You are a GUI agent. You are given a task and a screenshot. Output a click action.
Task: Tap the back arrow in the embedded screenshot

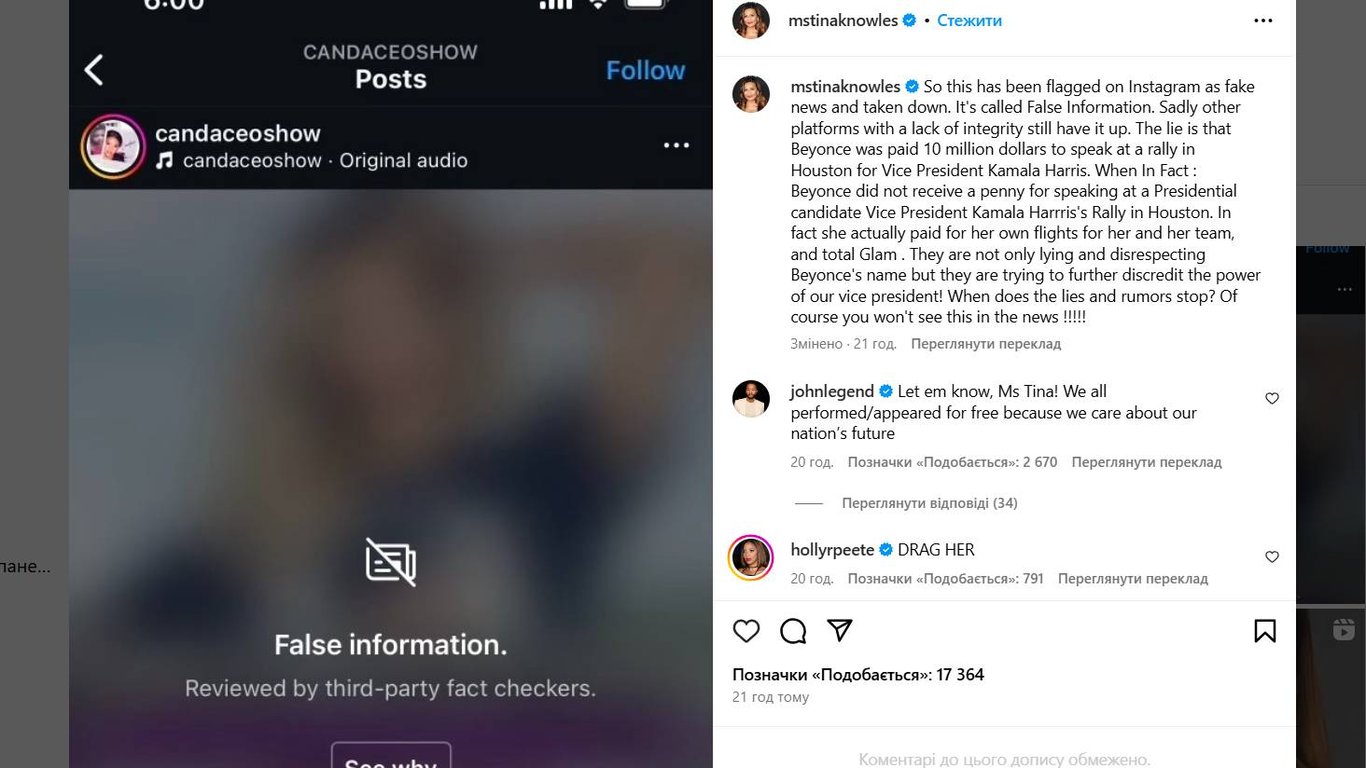[x=94, y=70]
